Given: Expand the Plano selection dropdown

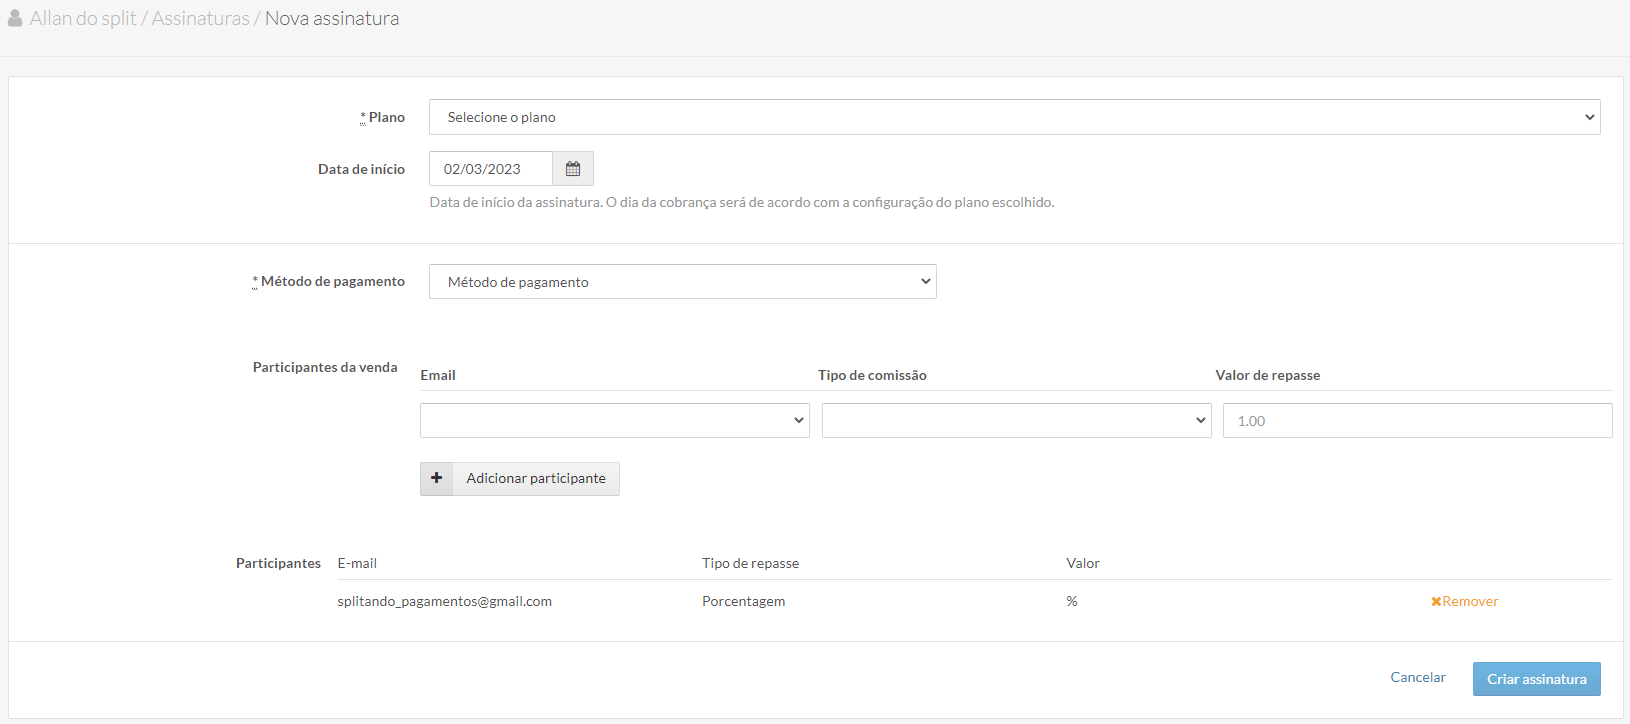Looking at the screenshot, I should 1014,117.
